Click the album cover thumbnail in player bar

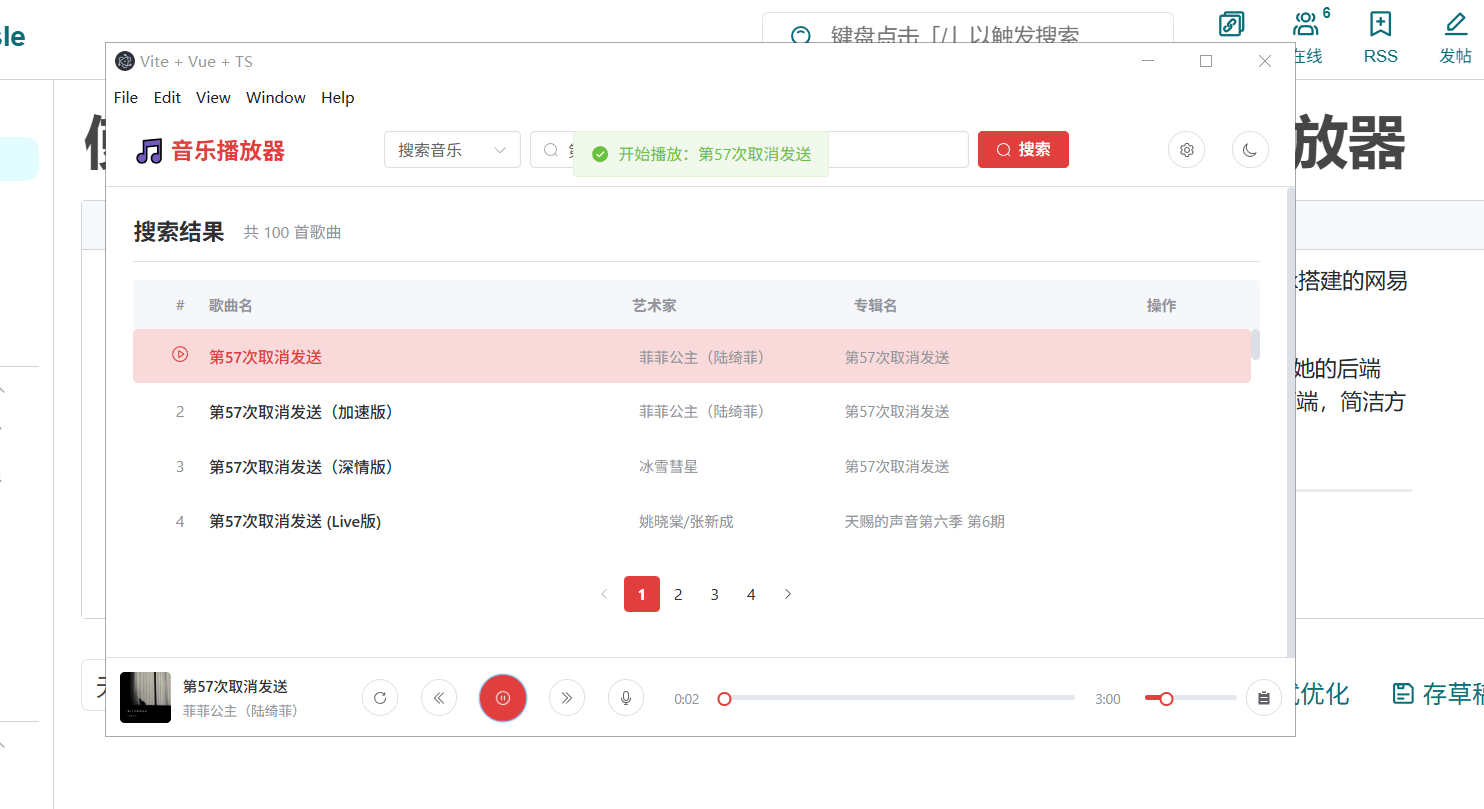(x=145, y=697)
